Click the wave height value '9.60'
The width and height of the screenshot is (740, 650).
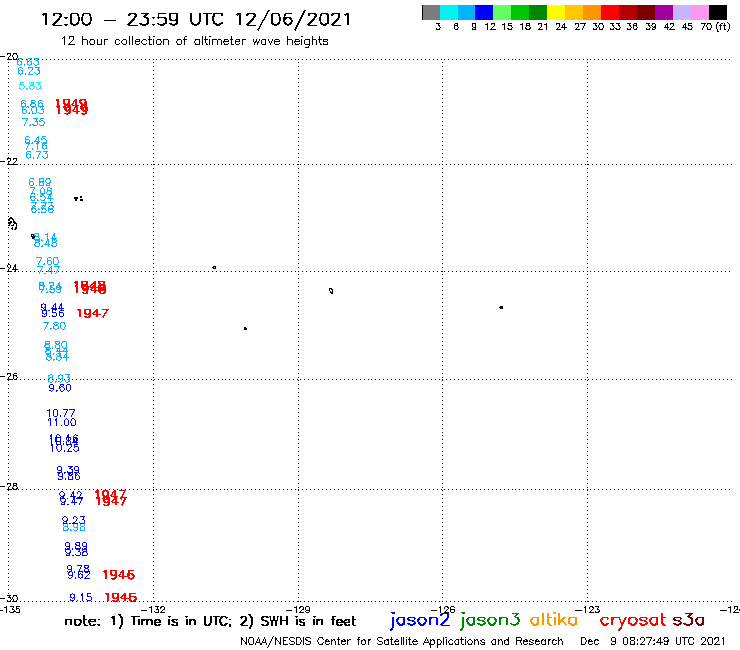[60, 388]
